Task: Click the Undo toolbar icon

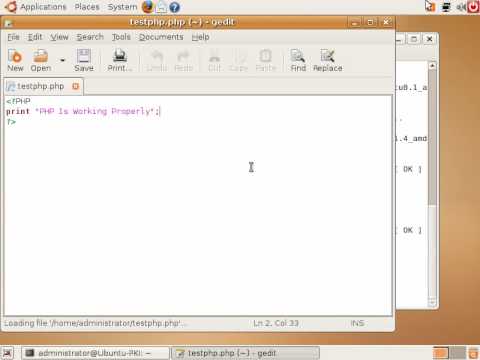Action: tap(157, 60)
